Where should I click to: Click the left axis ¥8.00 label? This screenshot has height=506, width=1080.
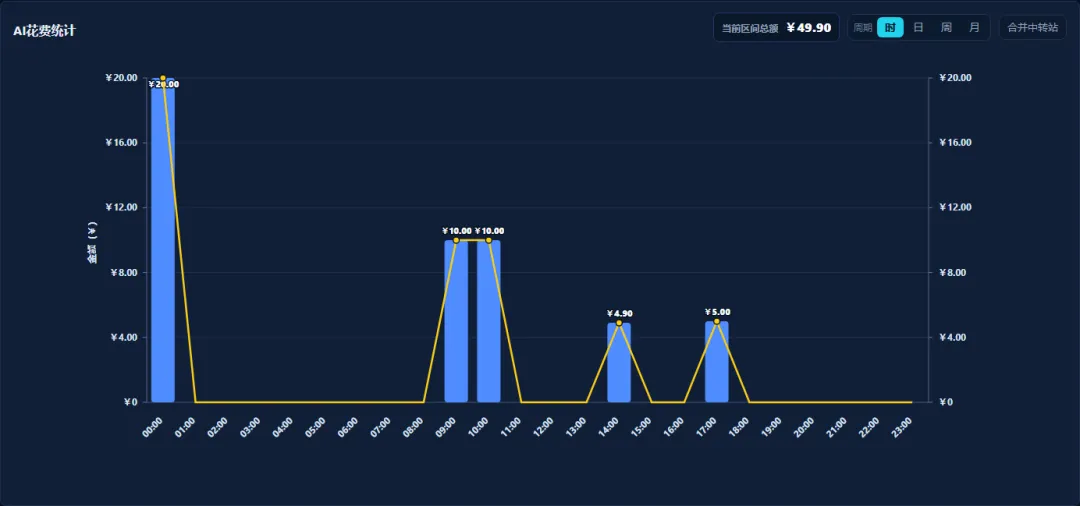coord(124,273)
